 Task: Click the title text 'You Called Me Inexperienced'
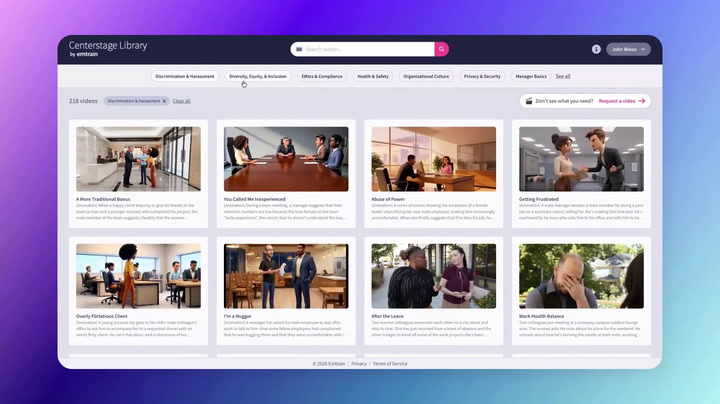point(255,199)
